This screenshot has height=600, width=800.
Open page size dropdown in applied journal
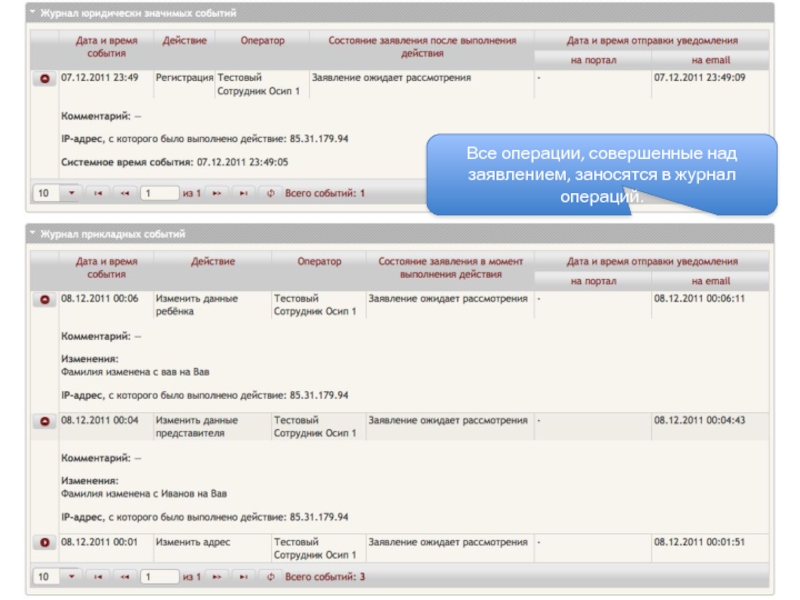point(72,577)
